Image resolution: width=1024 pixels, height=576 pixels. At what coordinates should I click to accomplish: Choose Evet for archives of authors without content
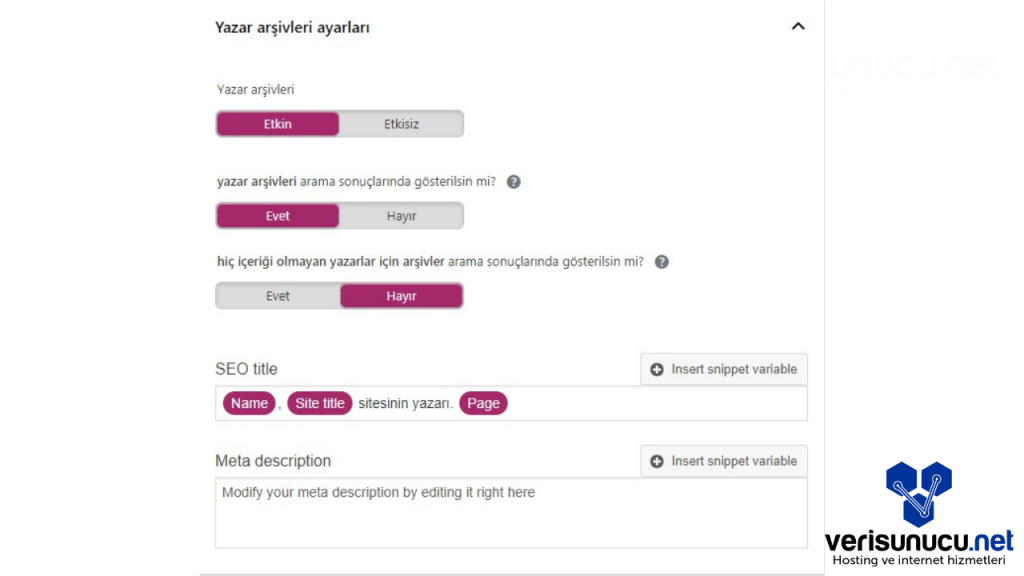click(x=278, y=296)
